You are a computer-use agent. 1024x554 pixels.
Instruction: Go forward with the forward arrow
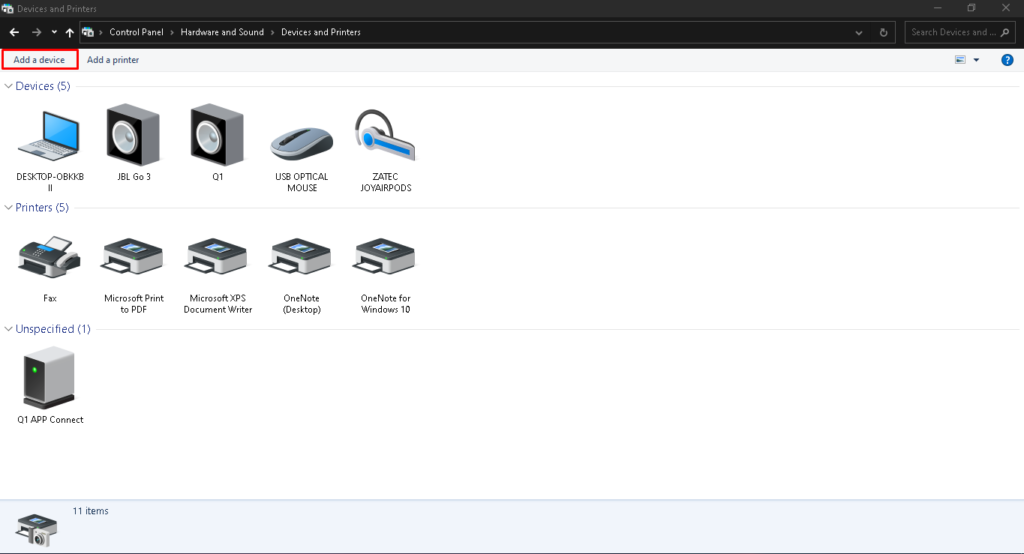37,32
